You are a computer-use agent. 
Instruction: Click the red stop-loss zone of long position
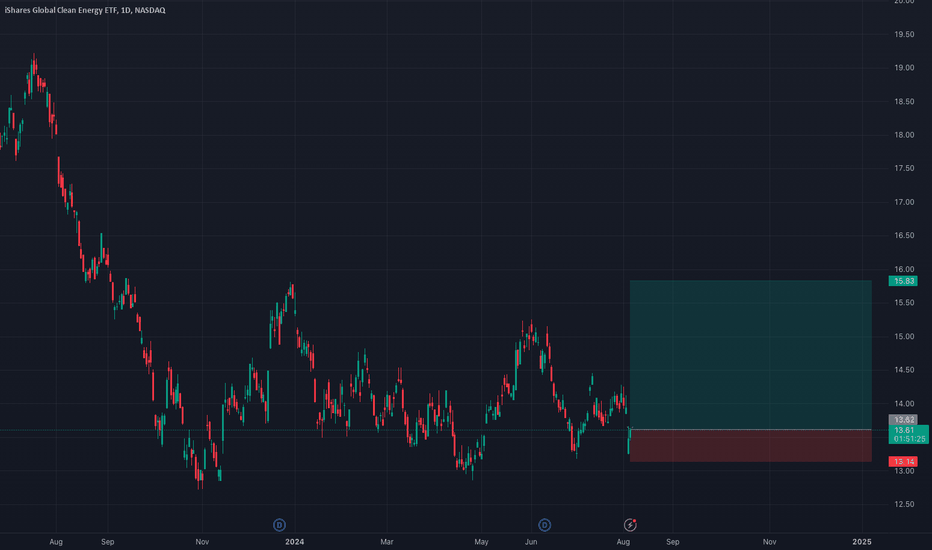(751, 445)
